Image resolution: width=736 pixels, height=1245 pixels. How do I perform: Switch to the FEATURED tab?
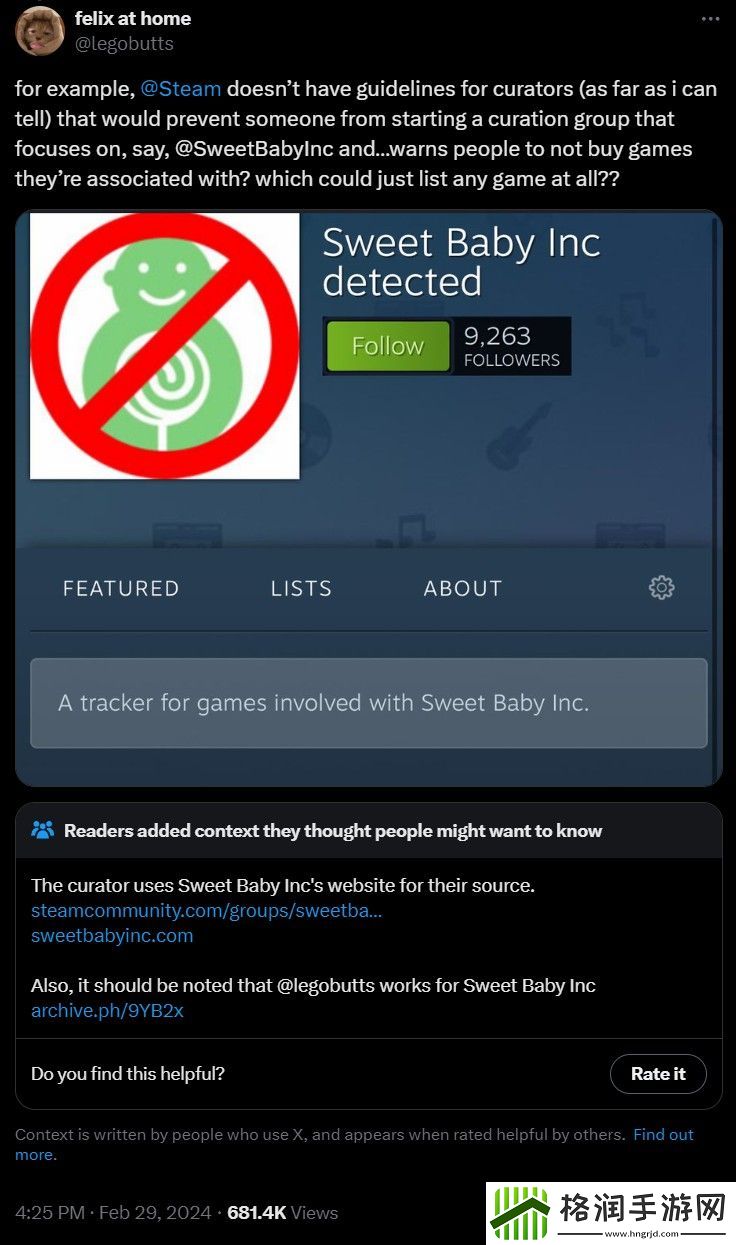pyautogui.click(x=121, y=588)
